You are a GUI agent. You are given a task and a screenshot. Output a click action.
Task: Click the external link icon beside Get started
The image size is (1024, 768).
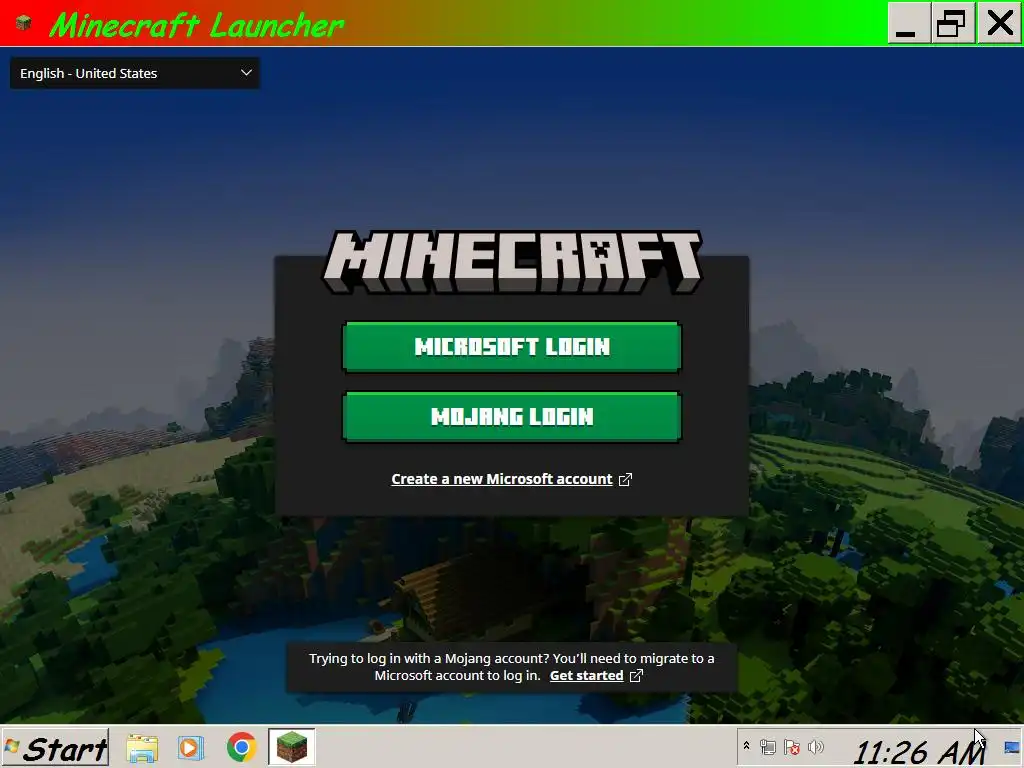[636, 676]
